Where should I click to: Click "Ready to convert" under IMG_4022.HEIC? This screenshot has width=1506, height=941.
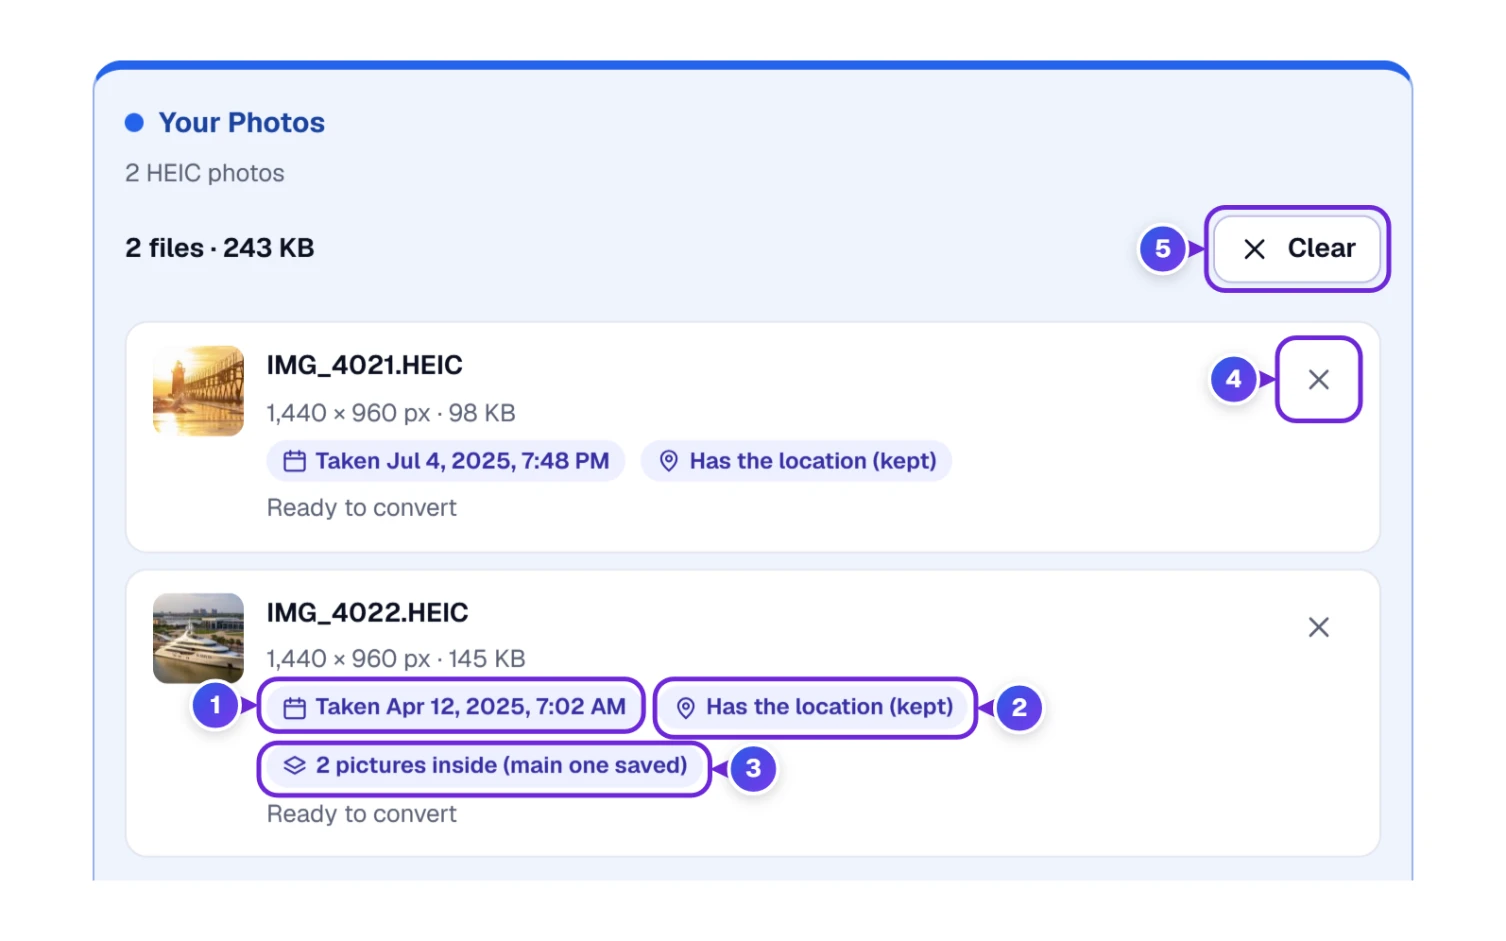coord(362,814)
